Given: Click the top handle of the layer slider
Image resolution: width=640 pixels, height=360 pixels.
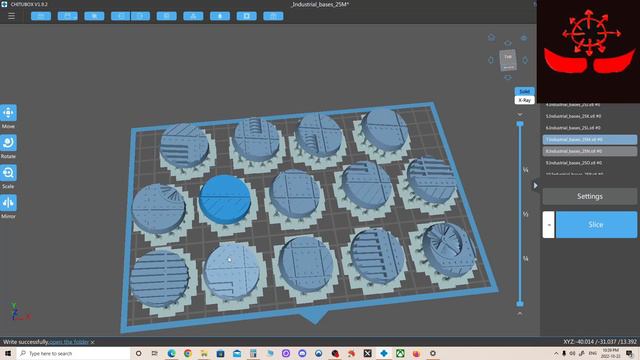Looking at the screenshot, I should click(520, 124).
